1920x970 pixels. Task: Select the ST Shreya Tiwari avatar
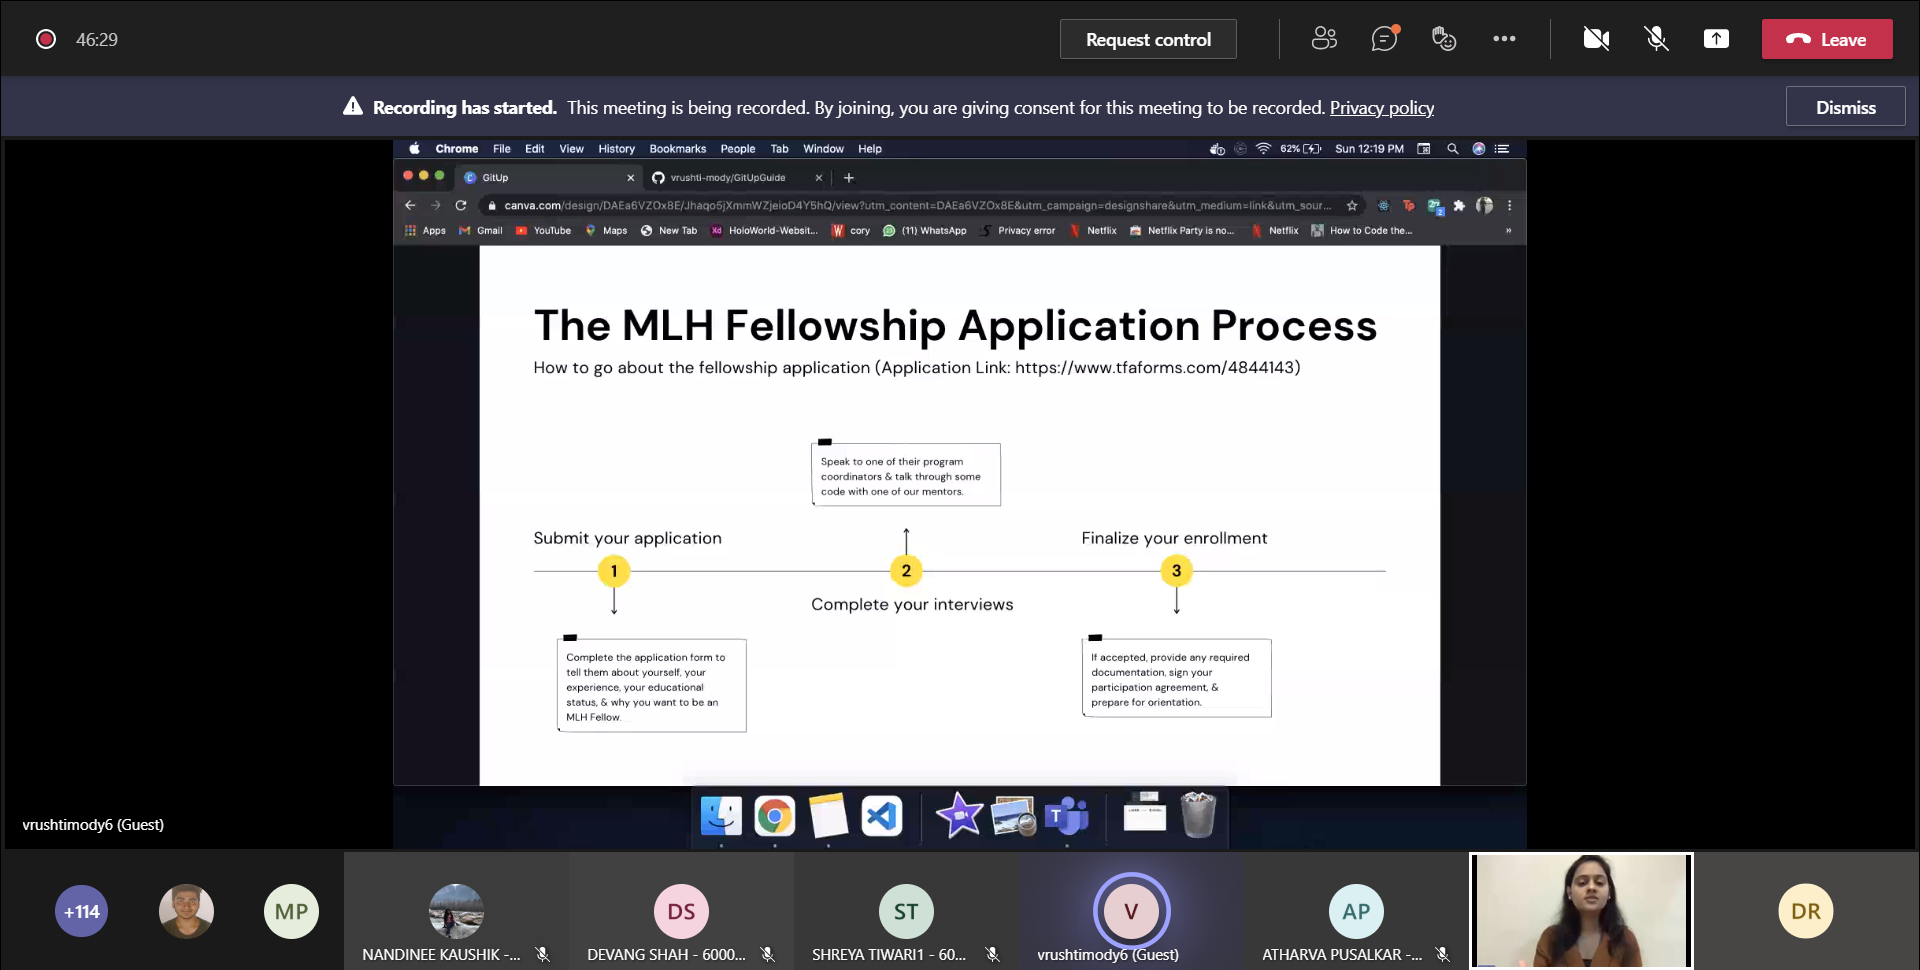(x=906, y=911)
